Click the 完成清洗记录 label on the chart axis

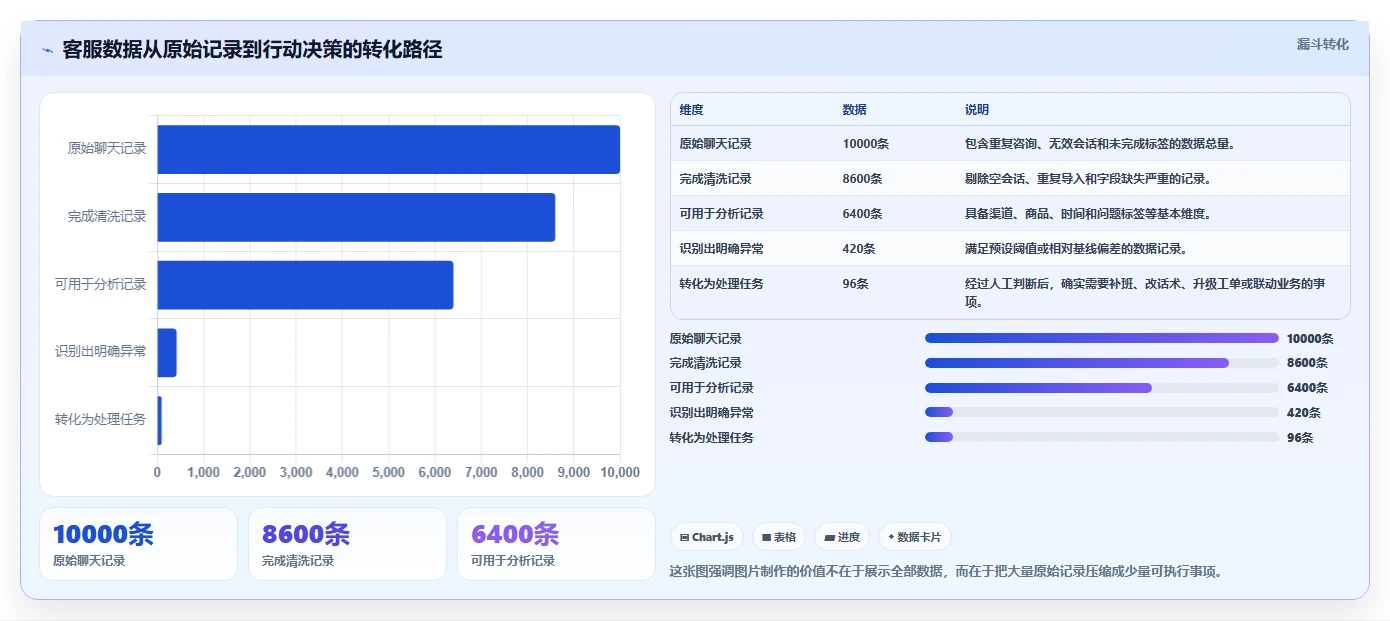107,217
